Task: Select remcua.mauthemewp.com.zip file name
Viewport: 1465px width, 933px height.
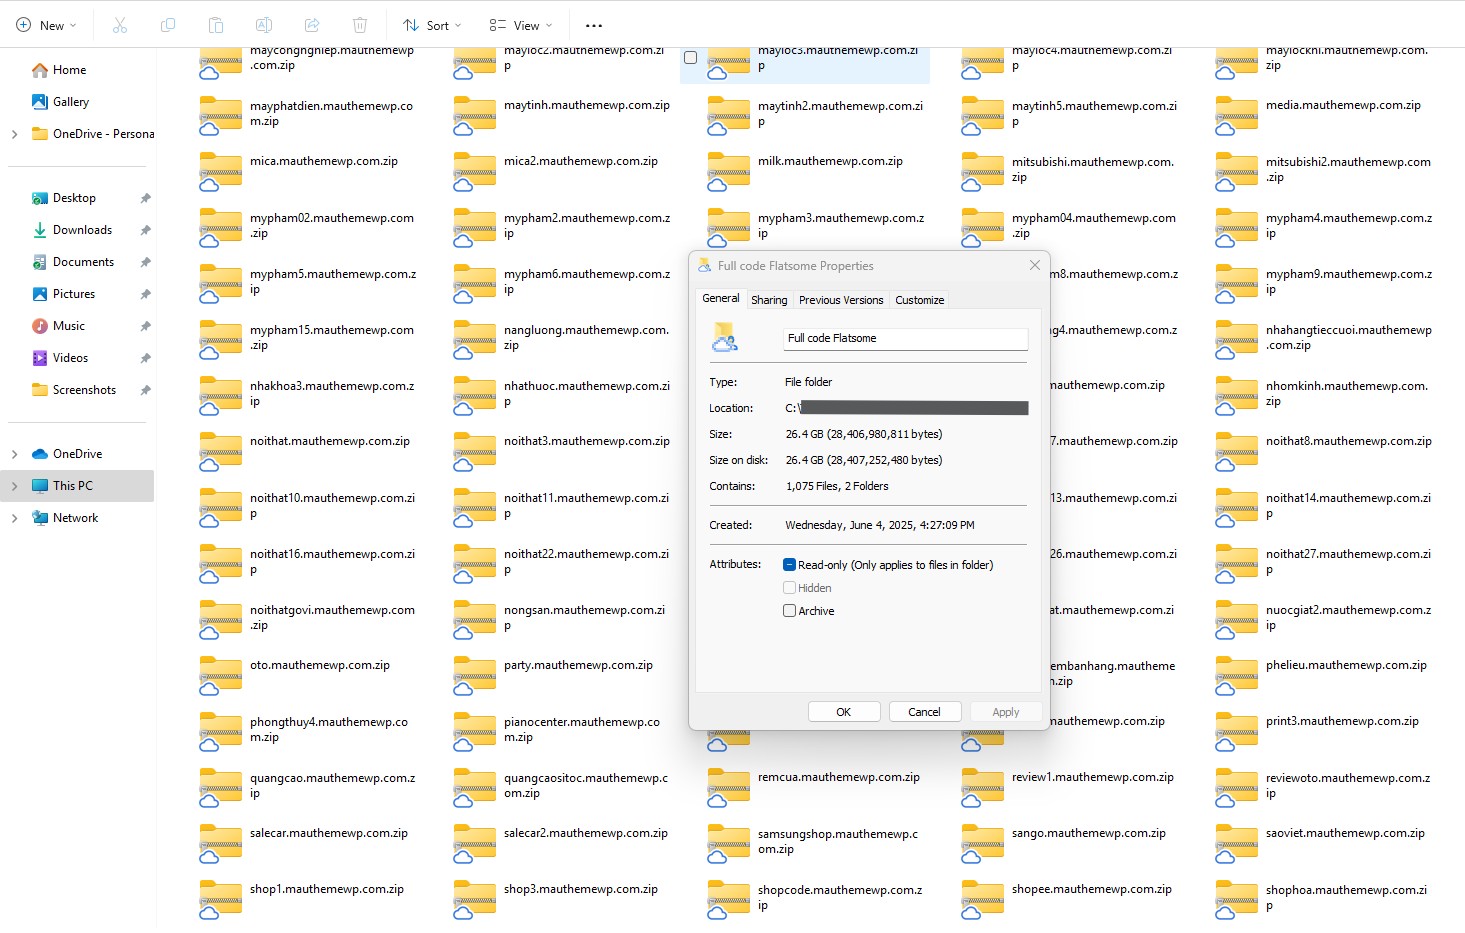Action: point(839,777)
